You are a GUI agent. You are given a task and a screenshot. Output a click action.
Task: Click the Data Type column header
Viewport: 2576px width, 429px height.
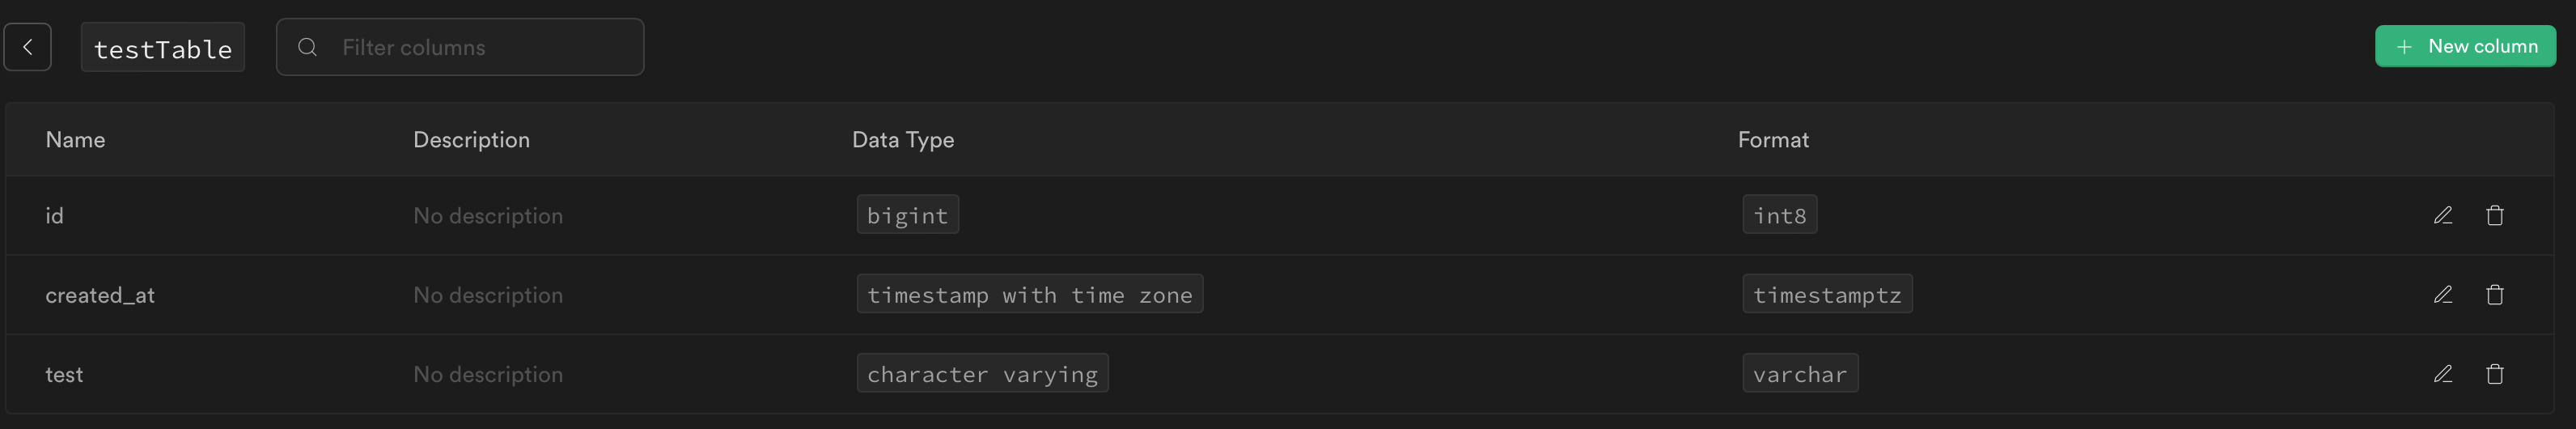pos(902,140)
